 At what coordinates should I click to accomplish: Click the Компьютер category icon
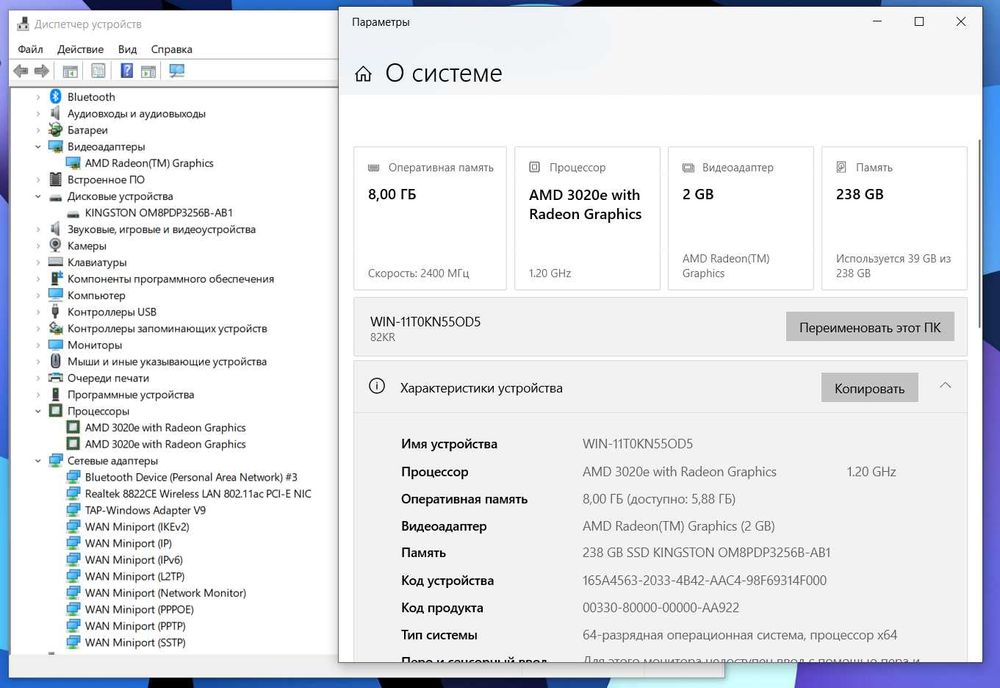click(55, 295)
